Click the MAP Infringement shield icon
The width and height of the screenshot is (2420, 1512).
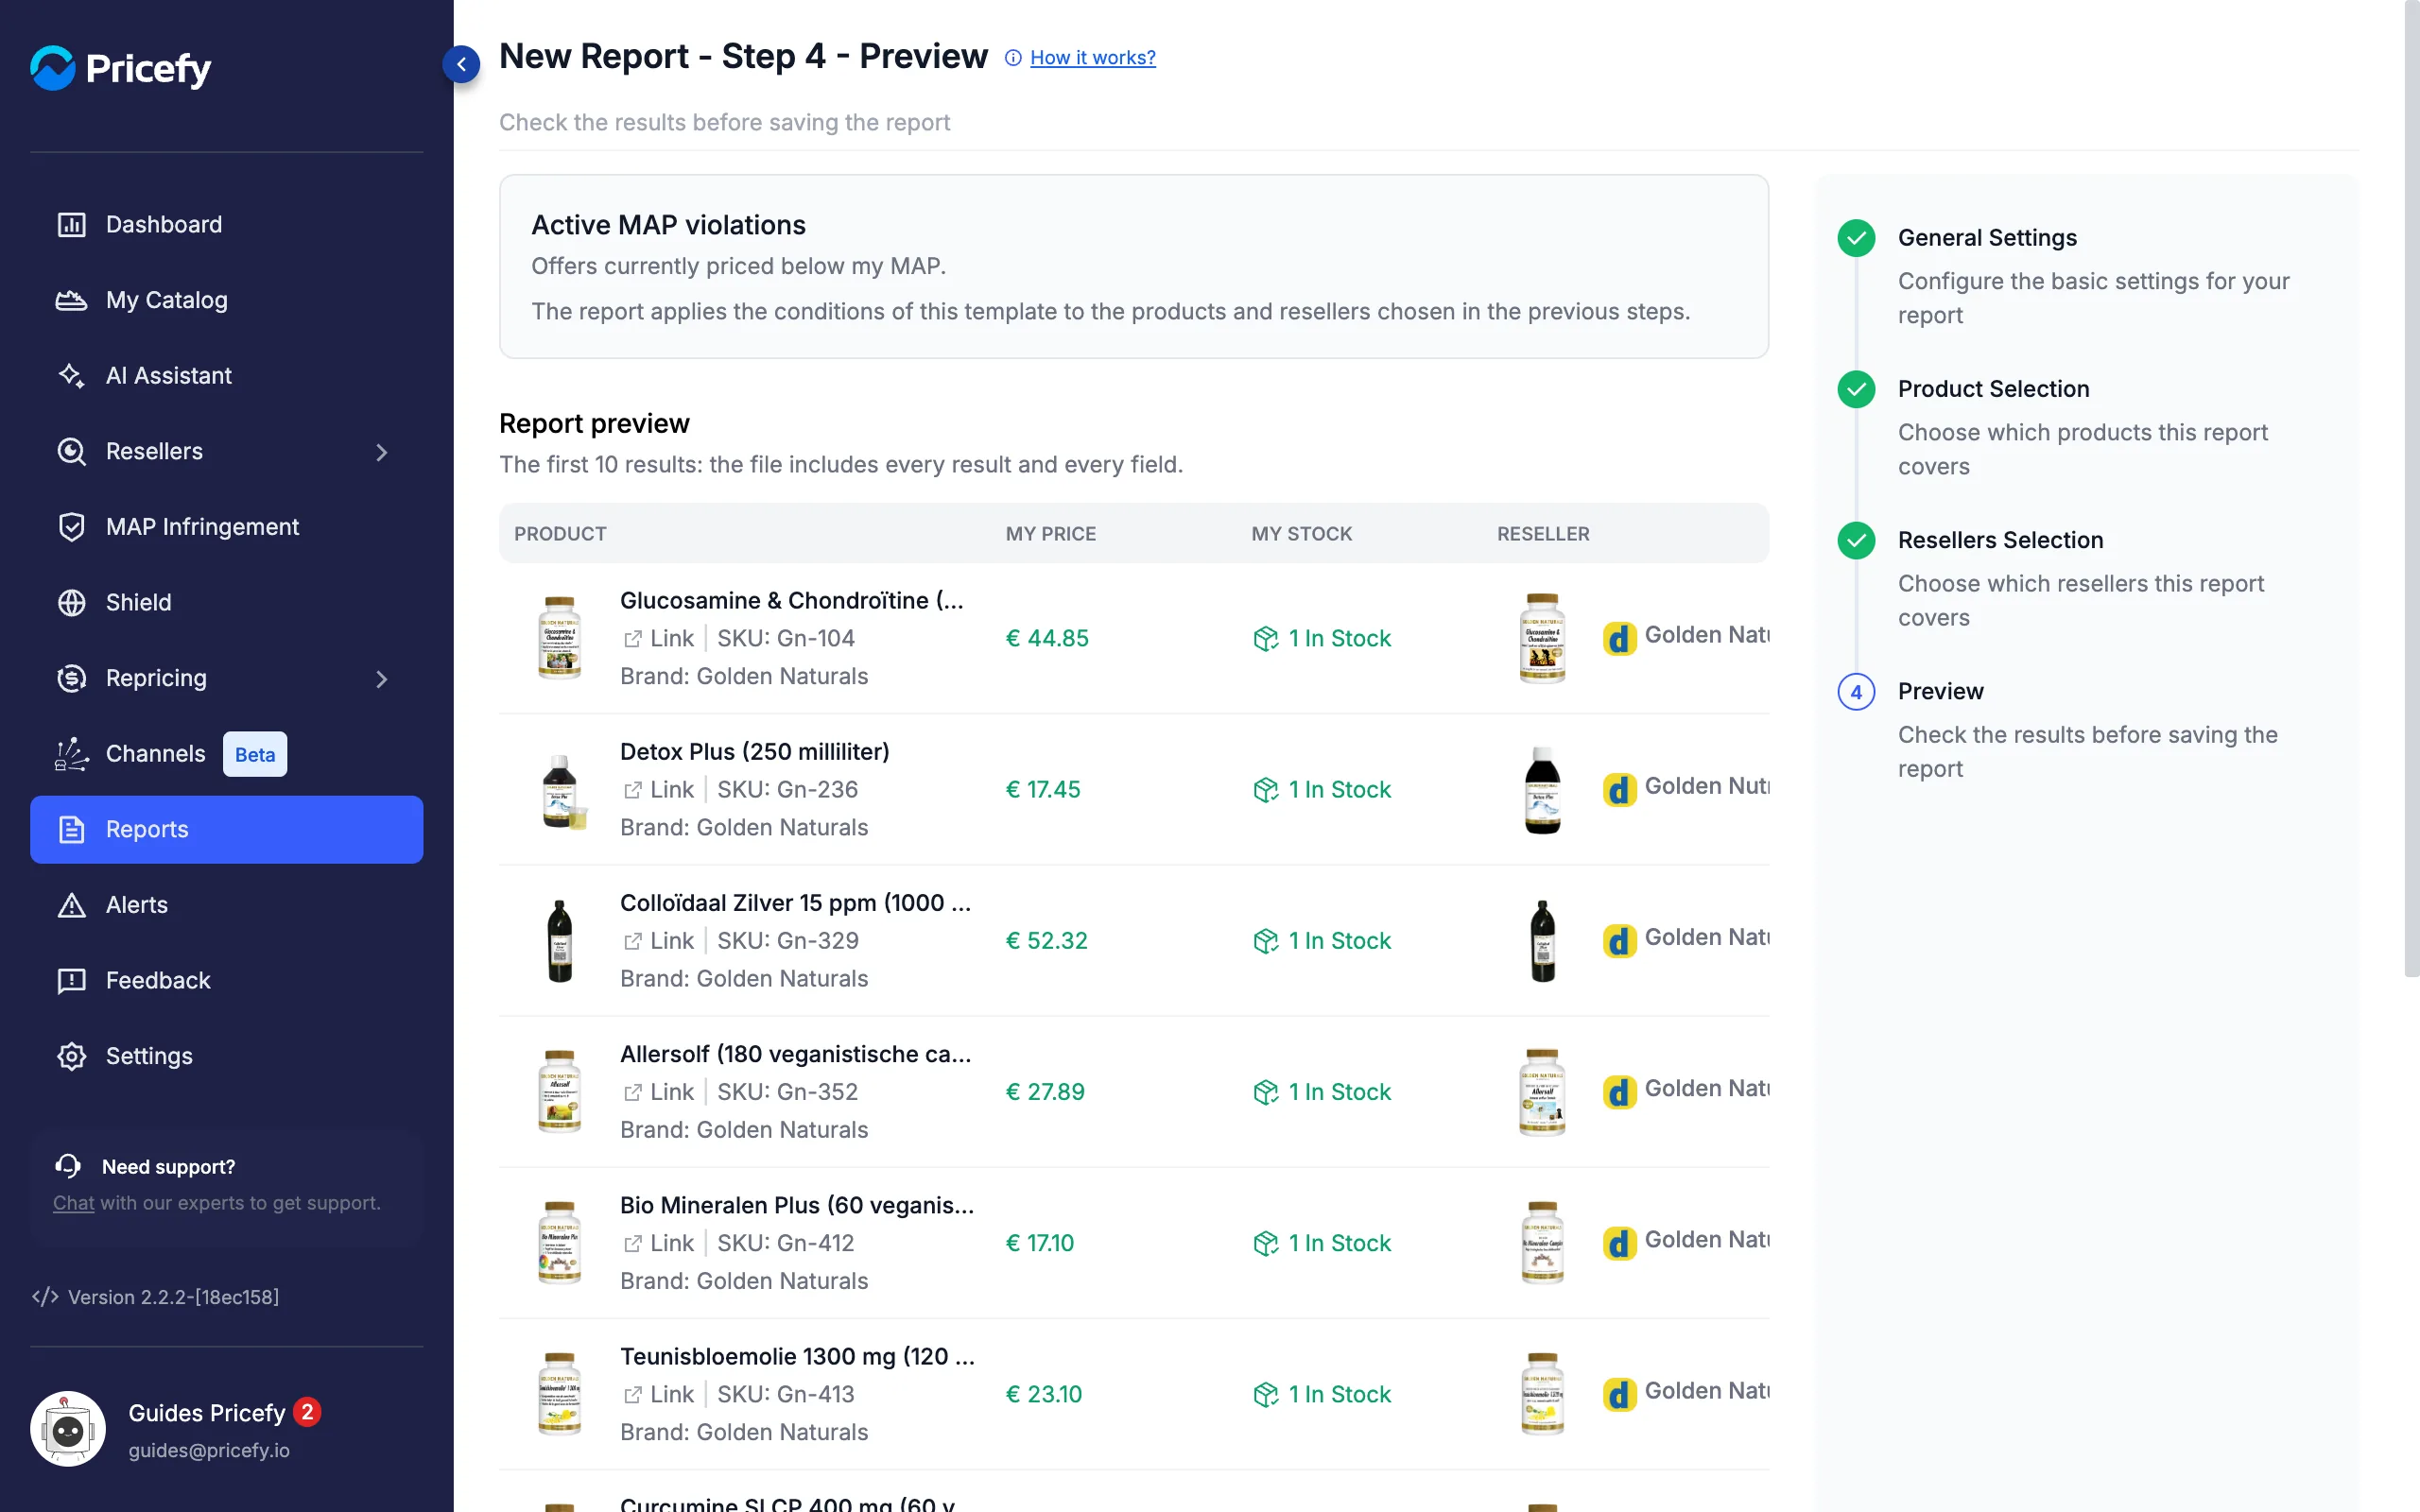(x=71, y=526)
